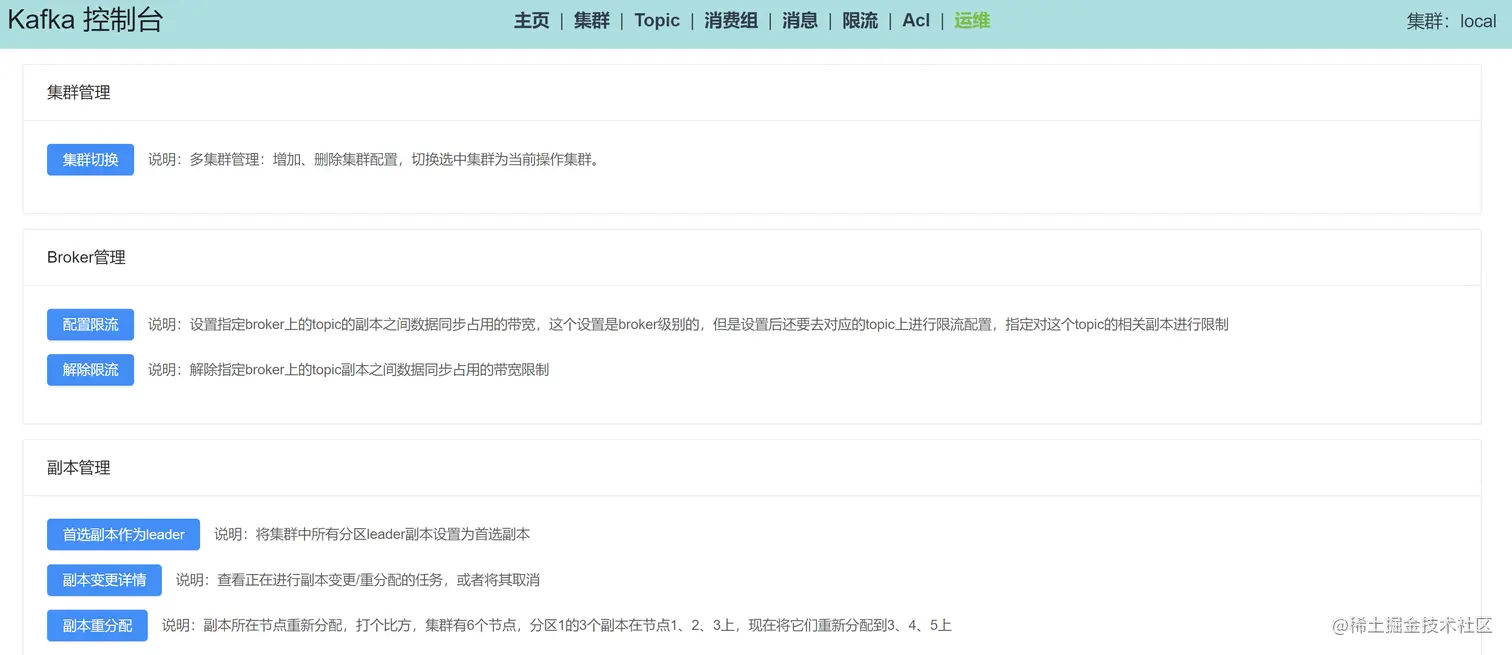Click the 多集群管理 description text
This screenshot has height=655, width=1512.
[x=375, y=159]
